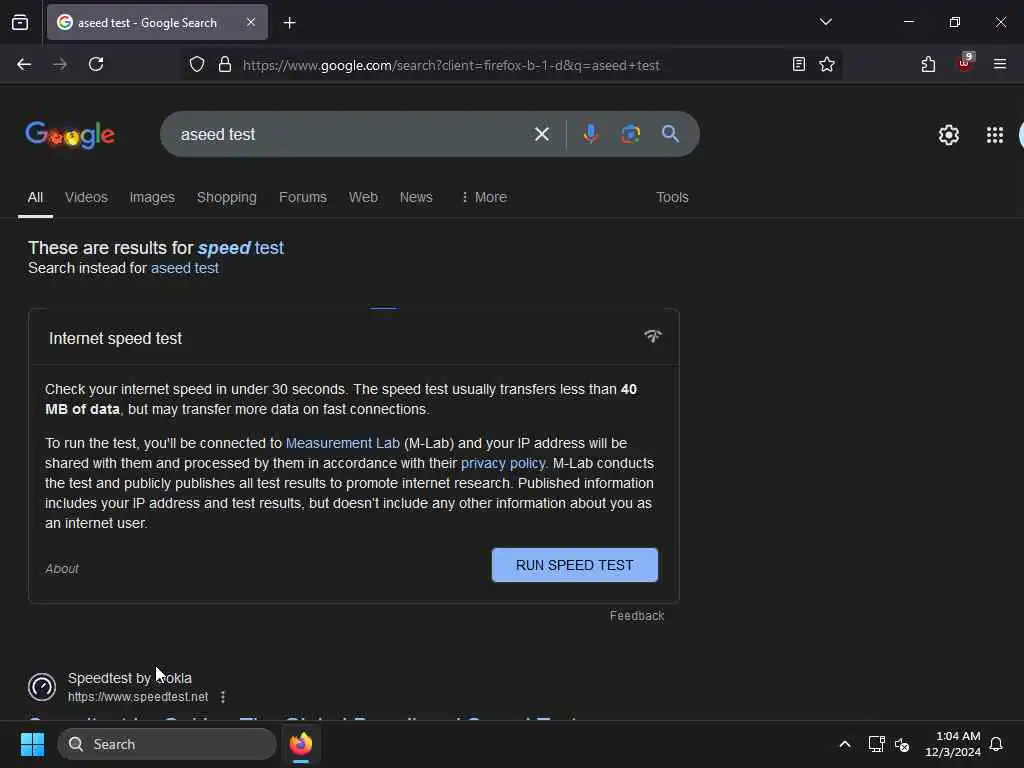Open the Extensions puzzle icon

928,64
